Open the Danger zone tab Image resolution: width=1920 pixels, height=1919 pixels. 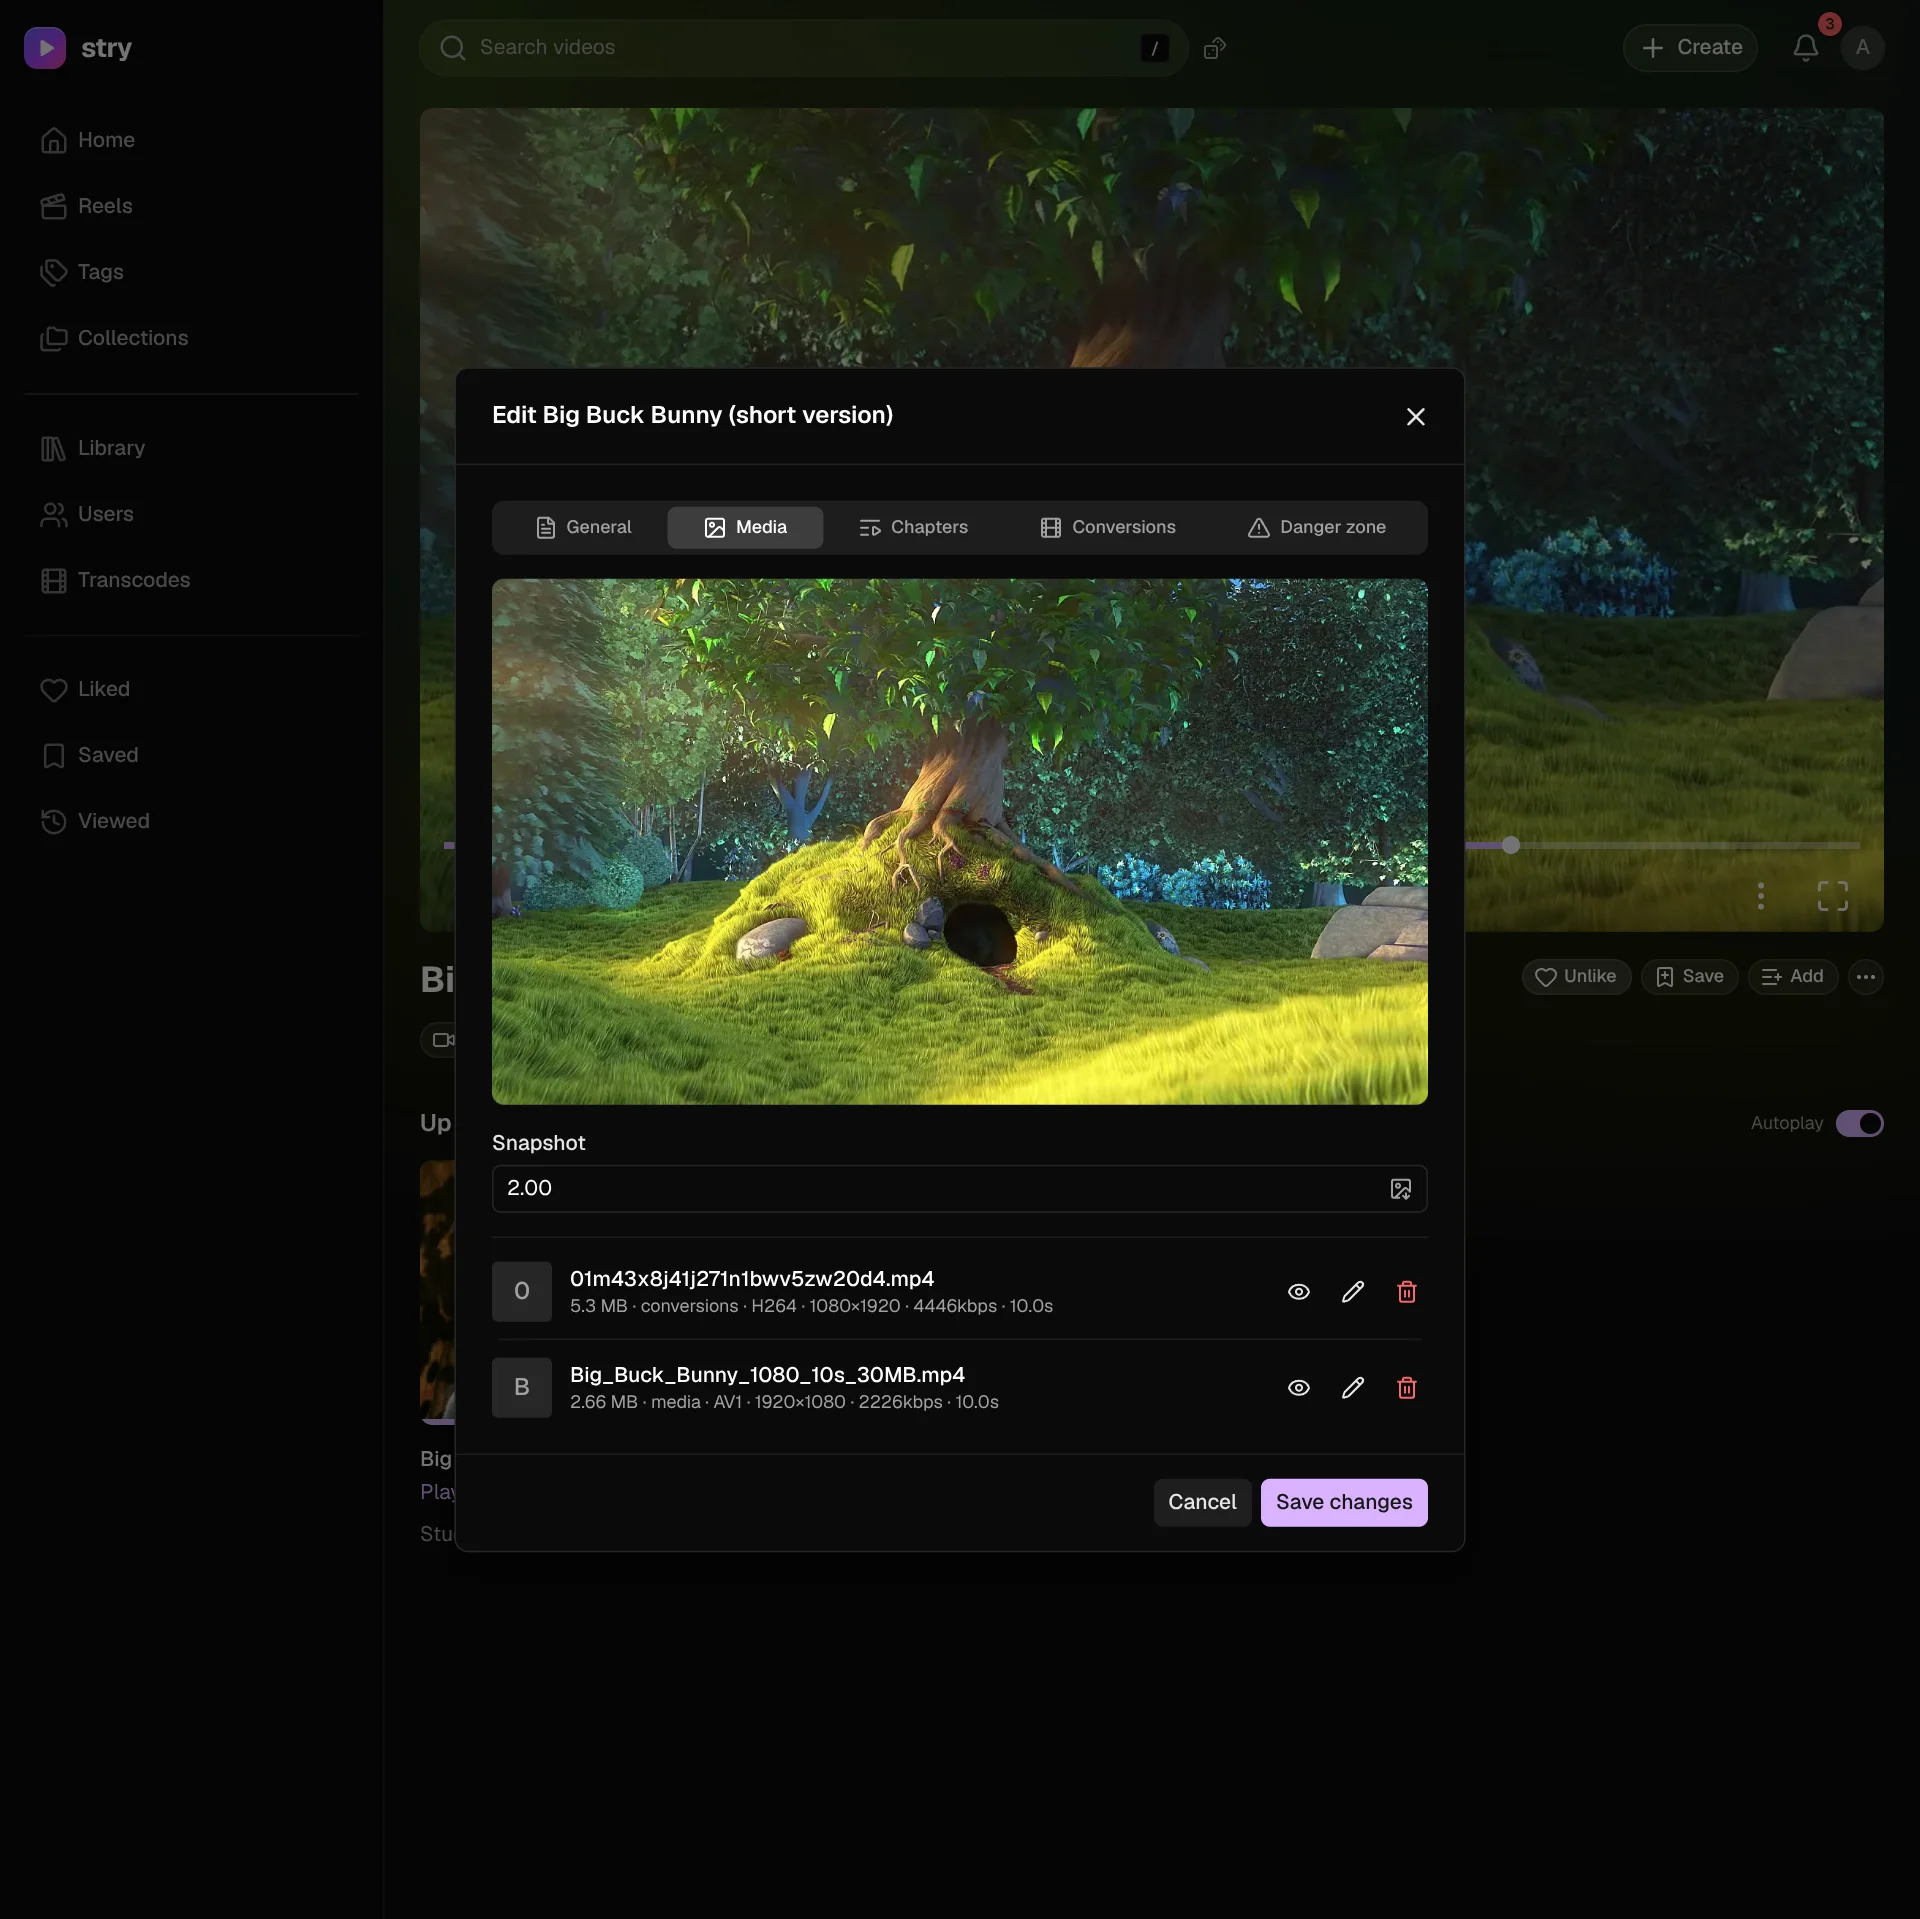1316,527
